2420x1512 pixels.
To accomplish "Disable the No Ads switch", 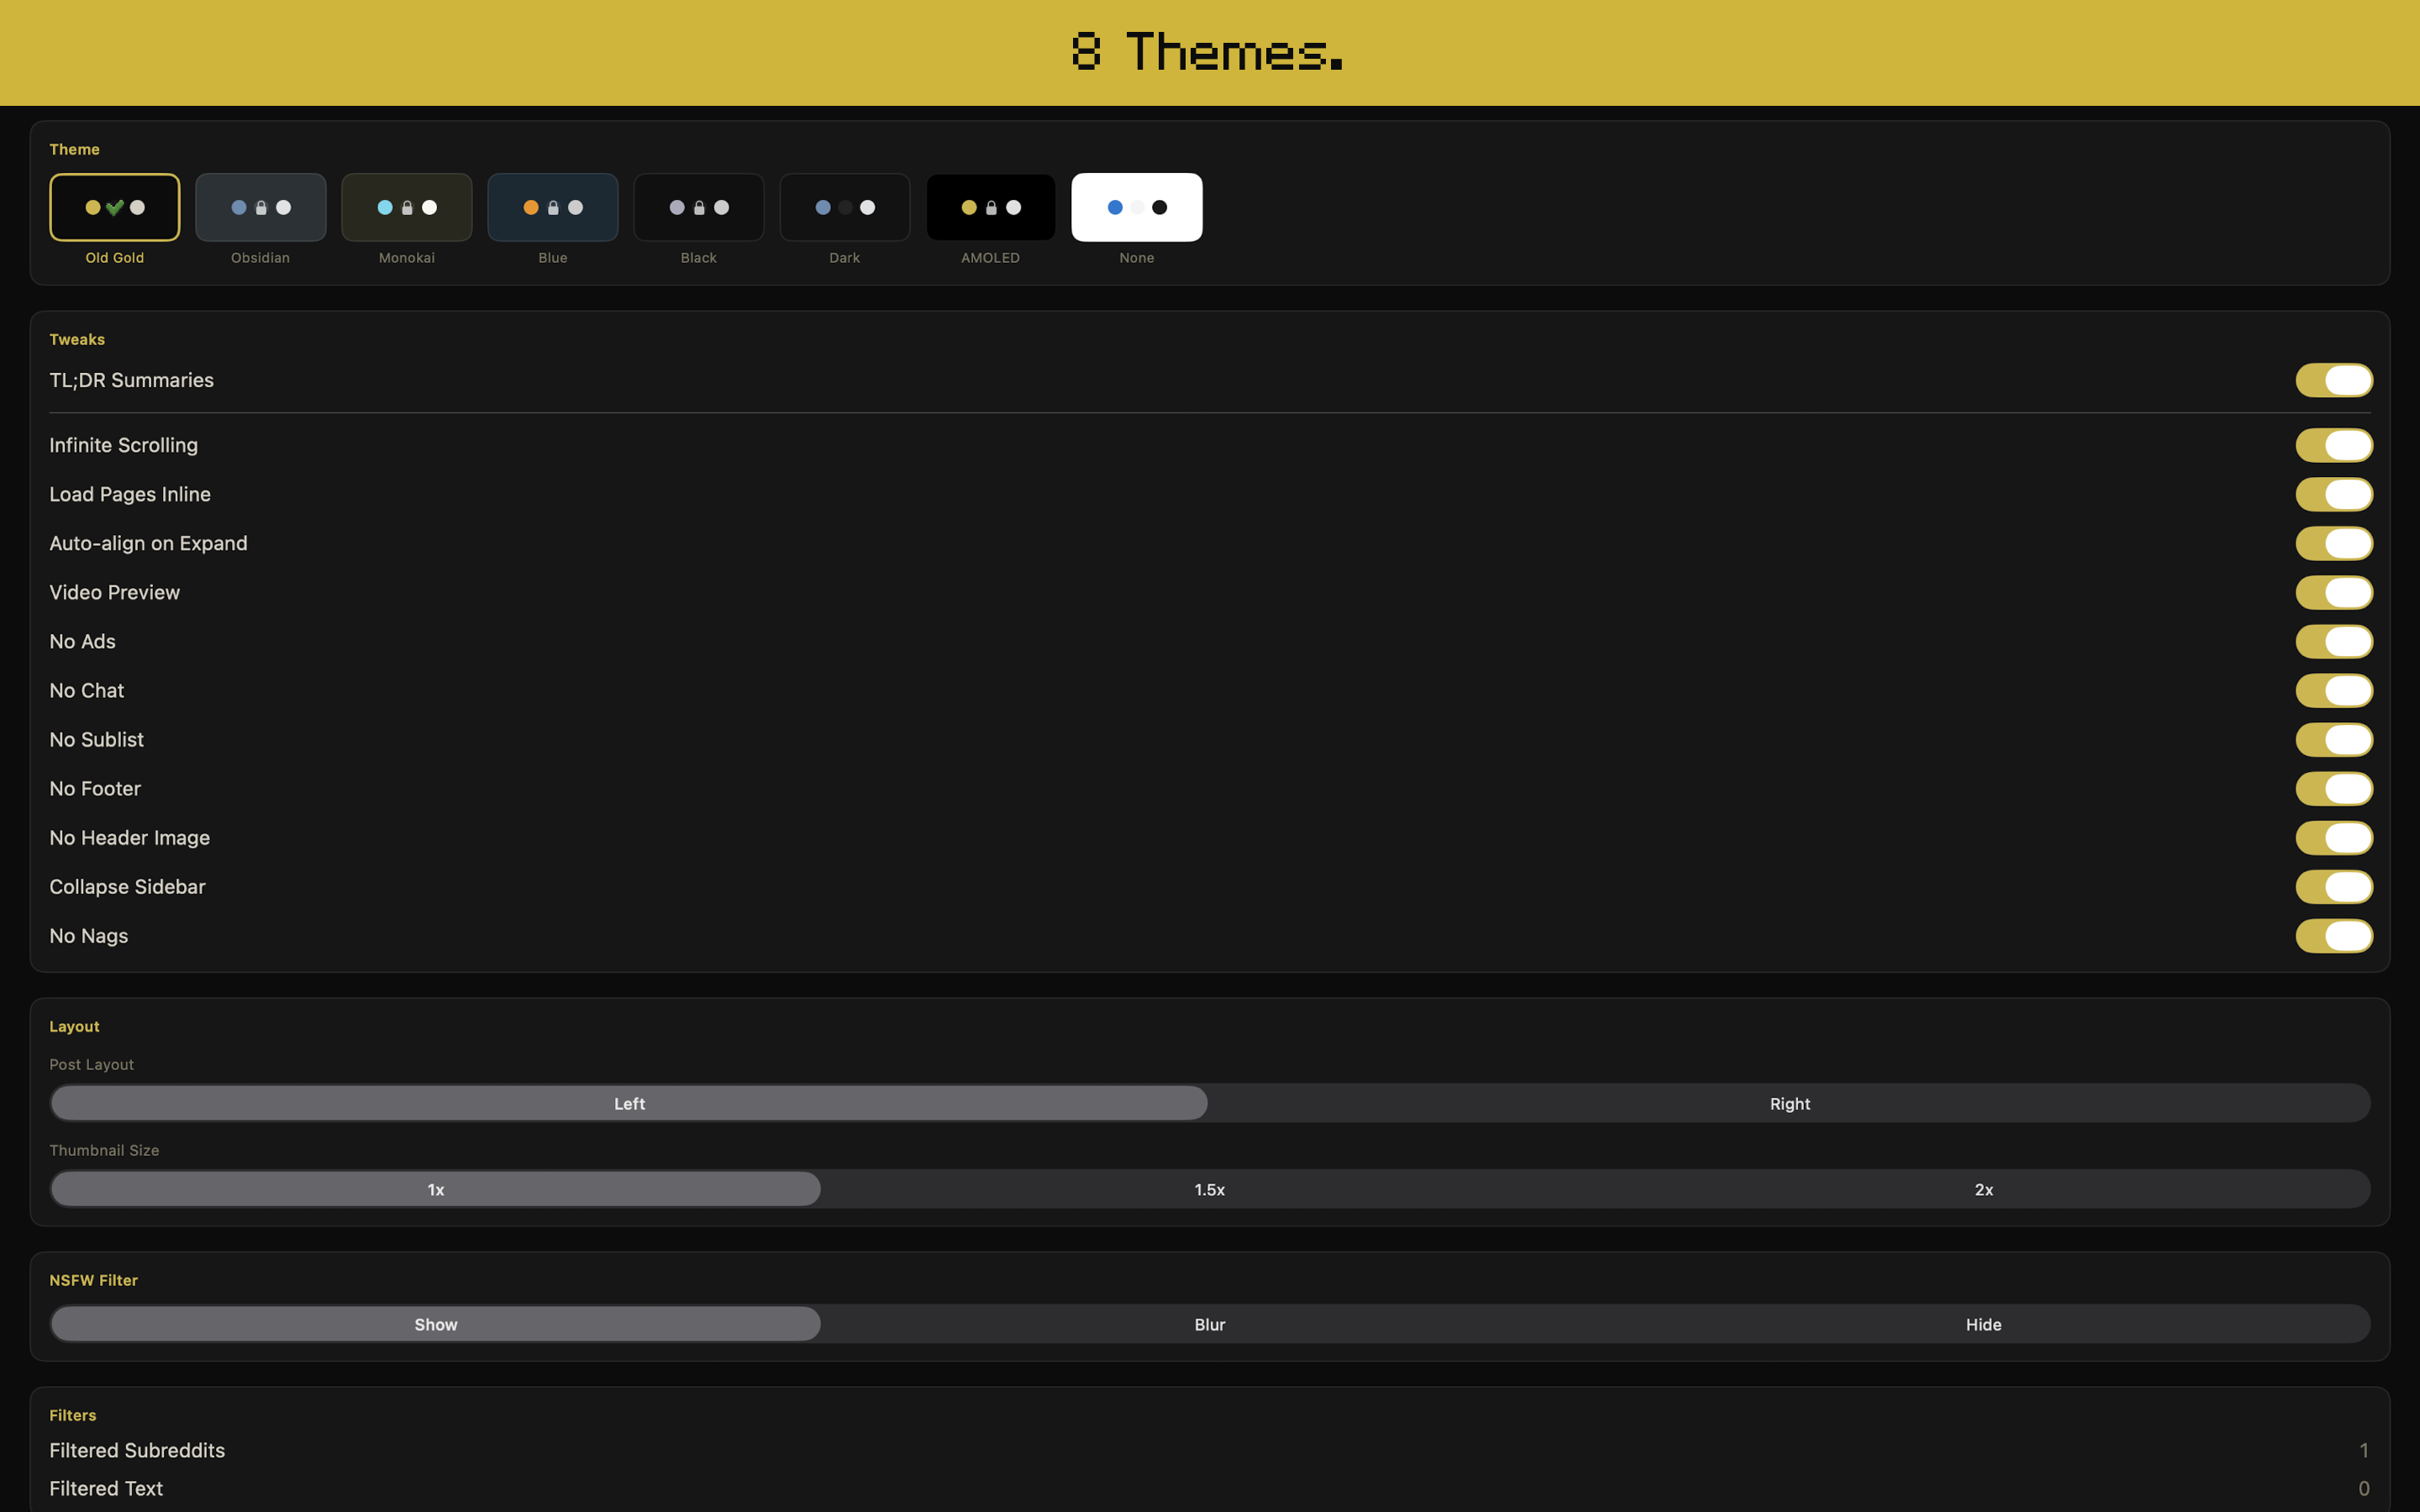I will [x=2334, y=641].
